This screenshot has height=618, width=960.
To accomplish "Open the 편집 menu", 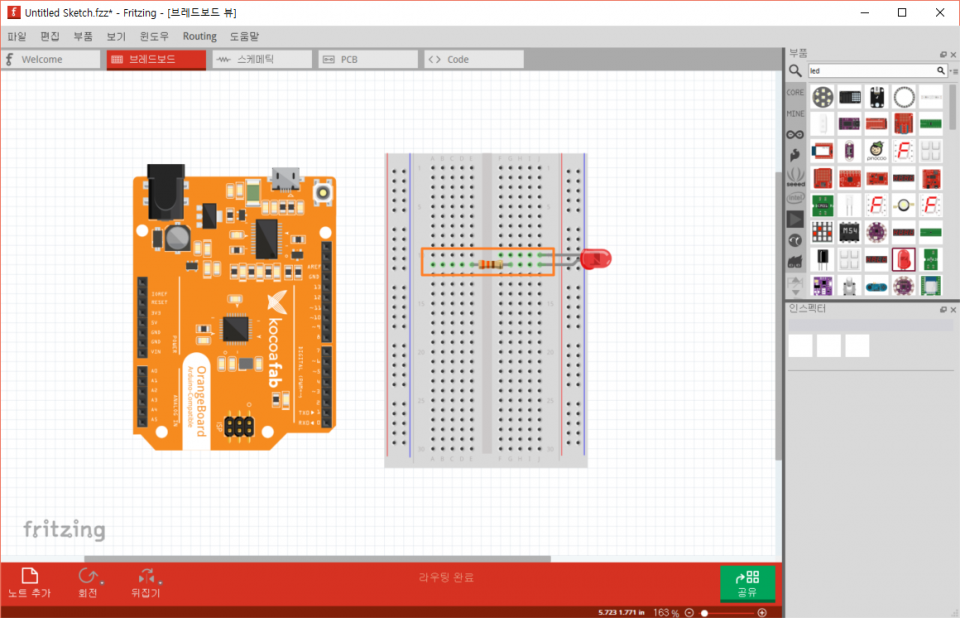I will click(50, 36).
